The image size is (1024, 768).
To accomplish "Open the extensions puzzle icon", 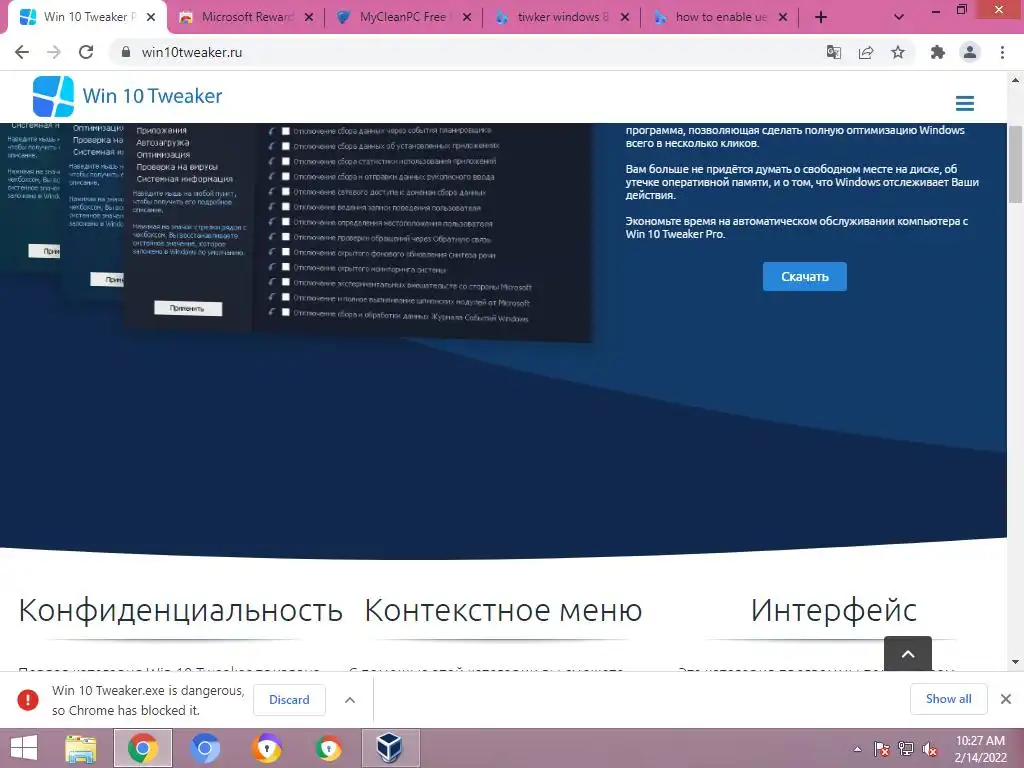I will pyautogui.click(x=938, y=52).
